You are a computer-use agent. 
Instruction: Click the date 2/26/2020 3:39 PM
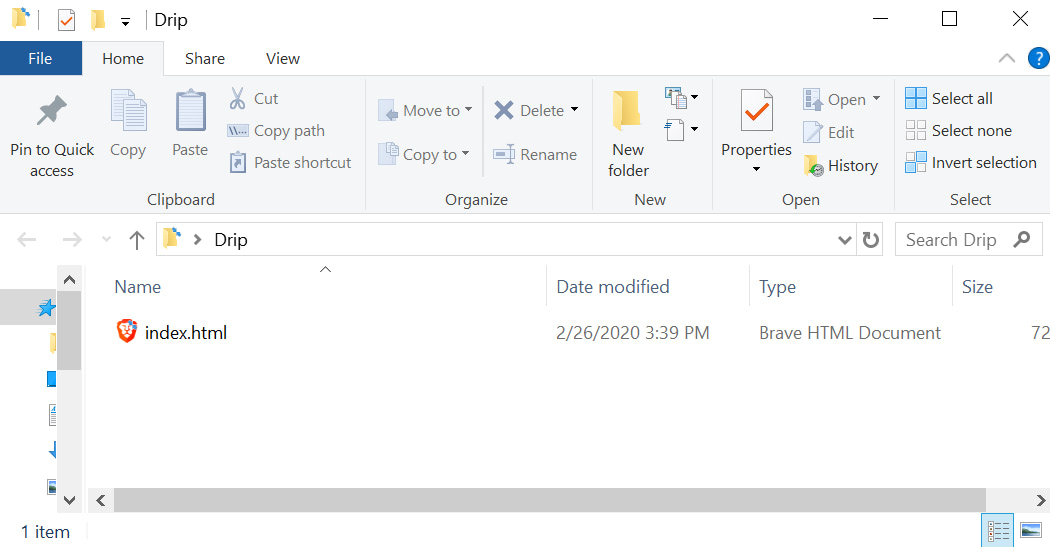point(632,333)
